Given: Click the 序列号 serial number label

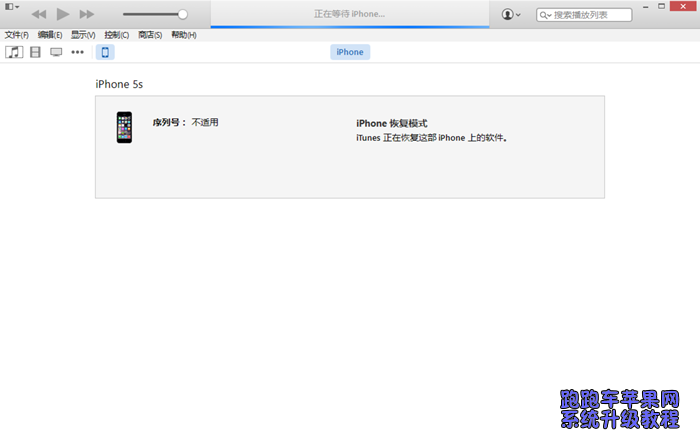Looking at the screenshot, I should pyautogui.click(x=169, y=122).
